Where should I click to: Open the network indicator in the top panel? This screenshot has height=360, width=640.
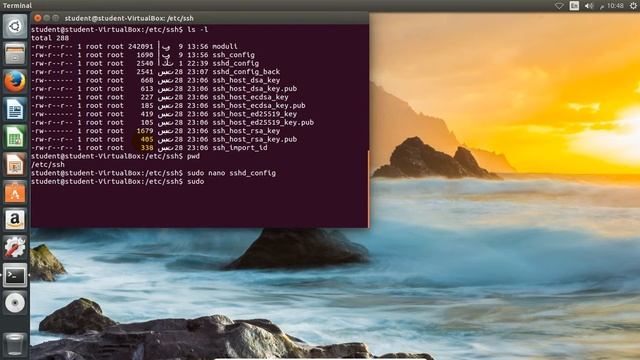(559, 6)
